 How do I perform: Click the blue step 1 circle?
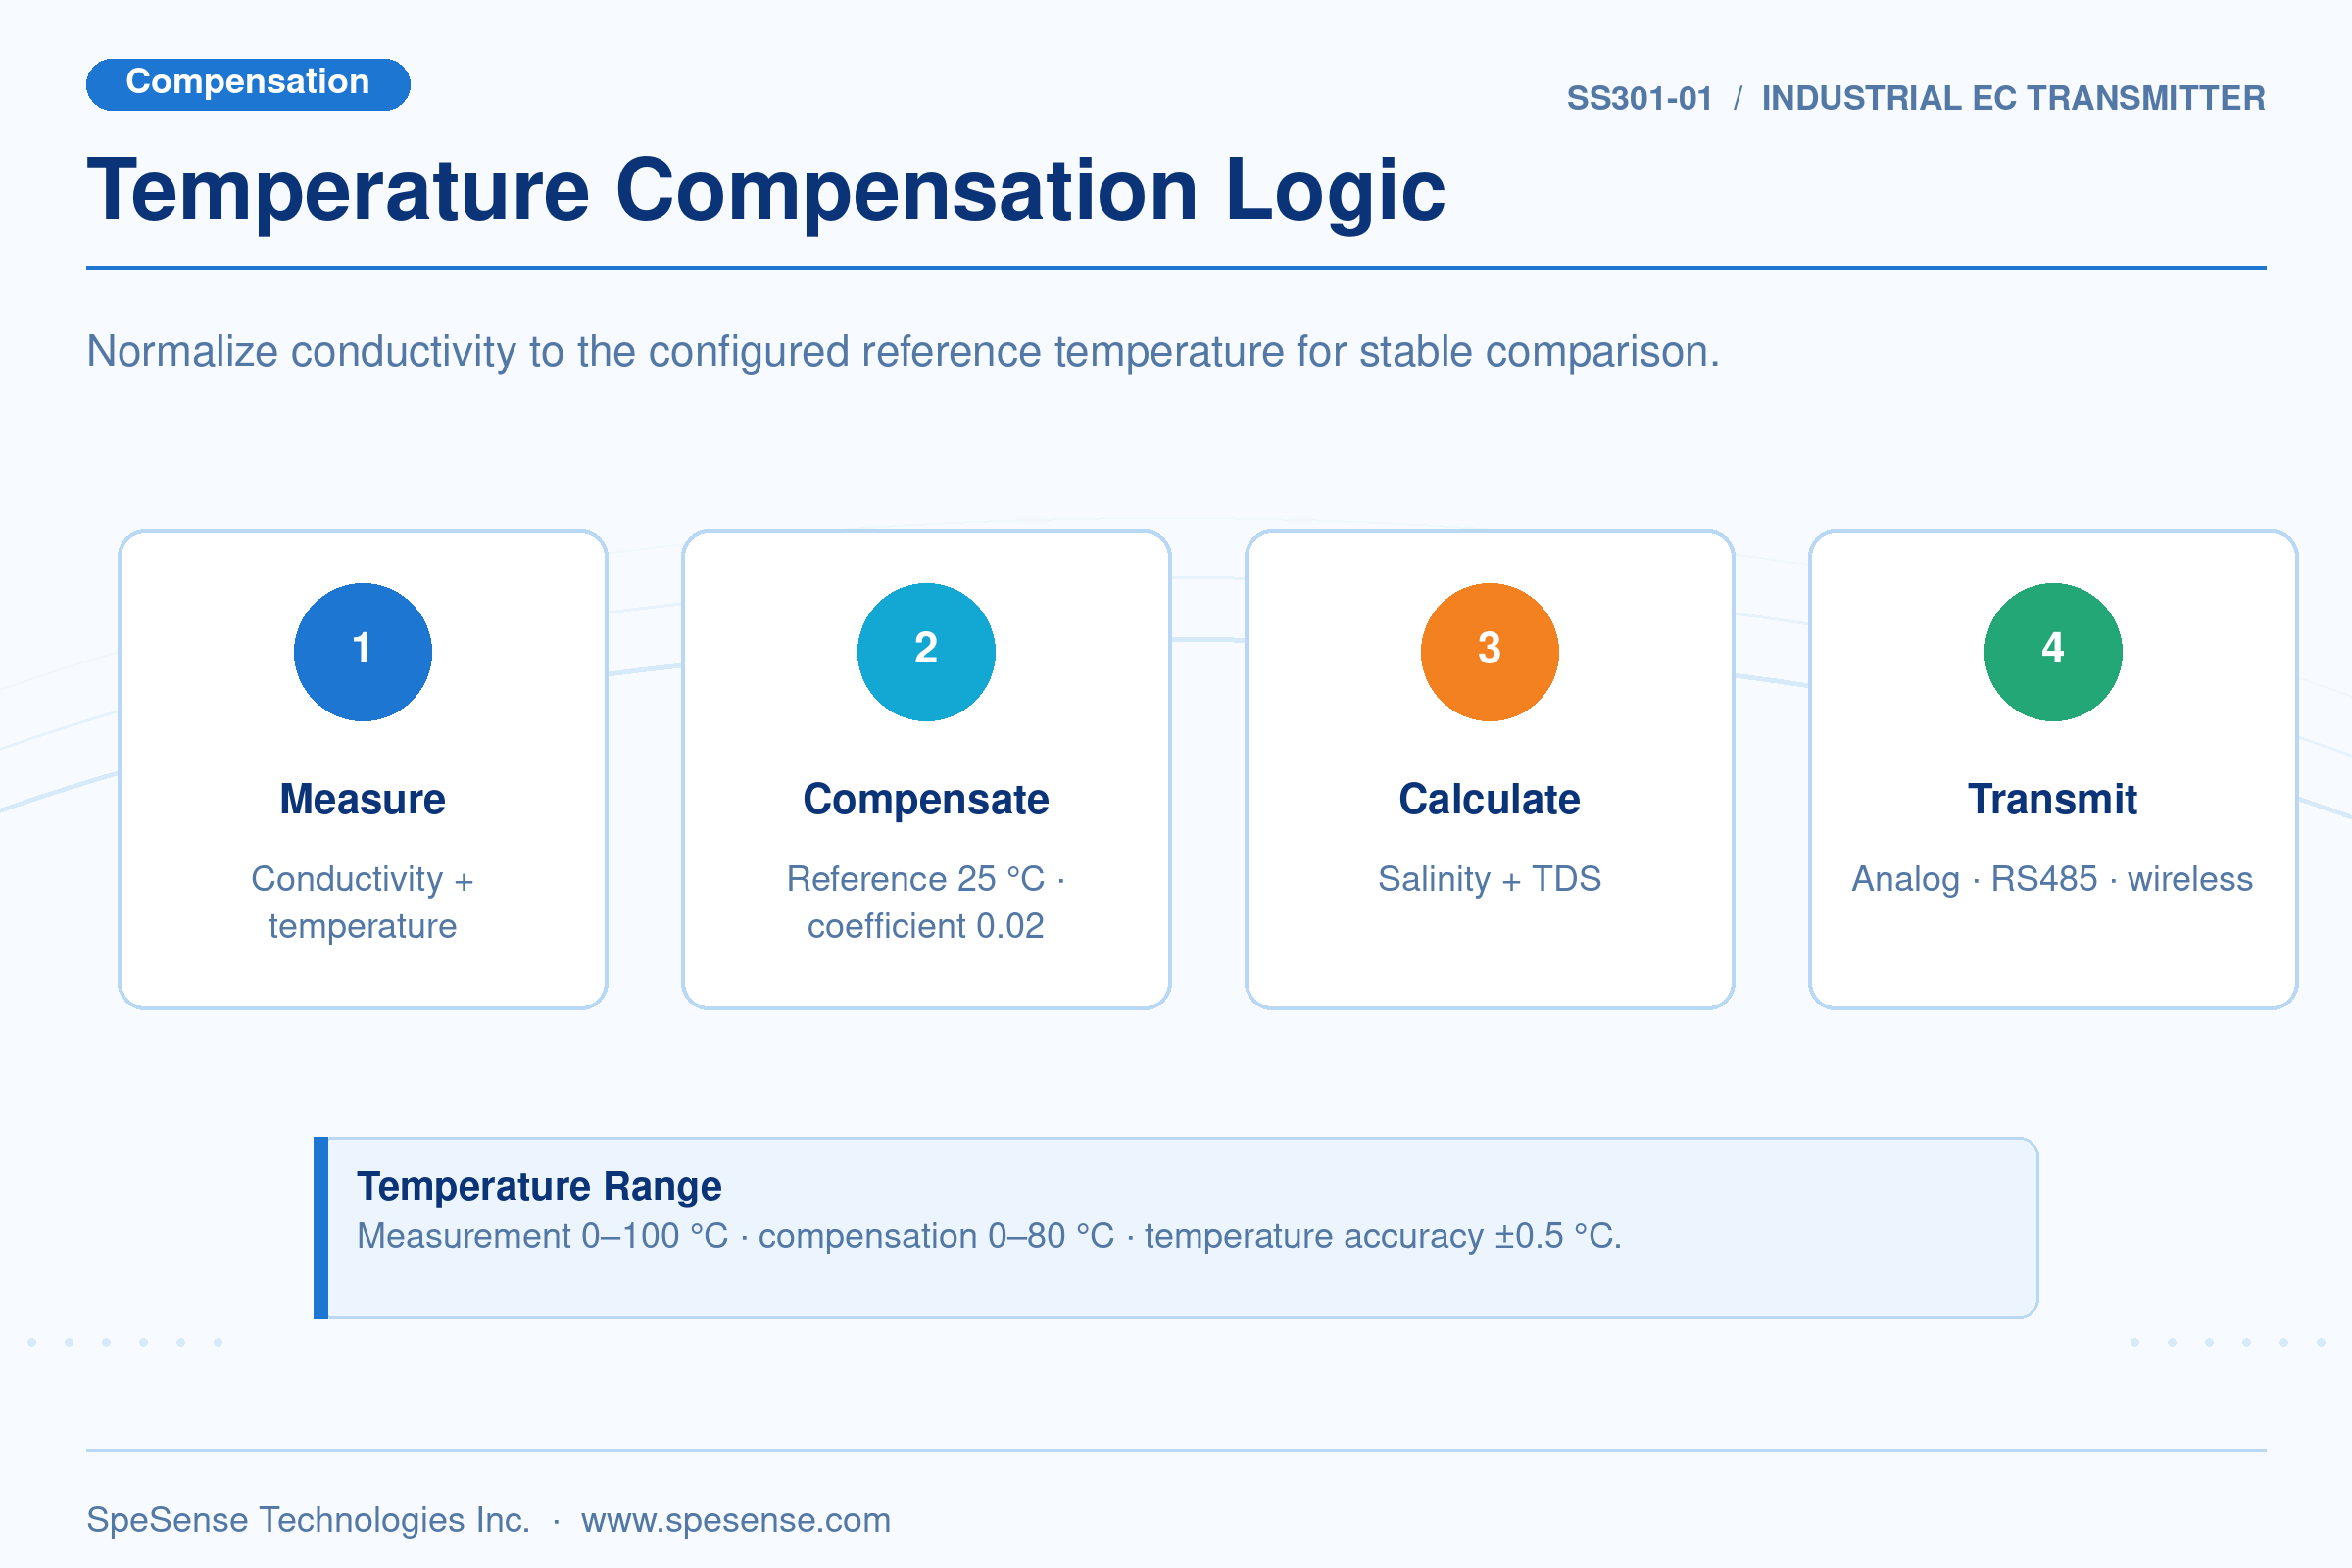pos(363,652)
